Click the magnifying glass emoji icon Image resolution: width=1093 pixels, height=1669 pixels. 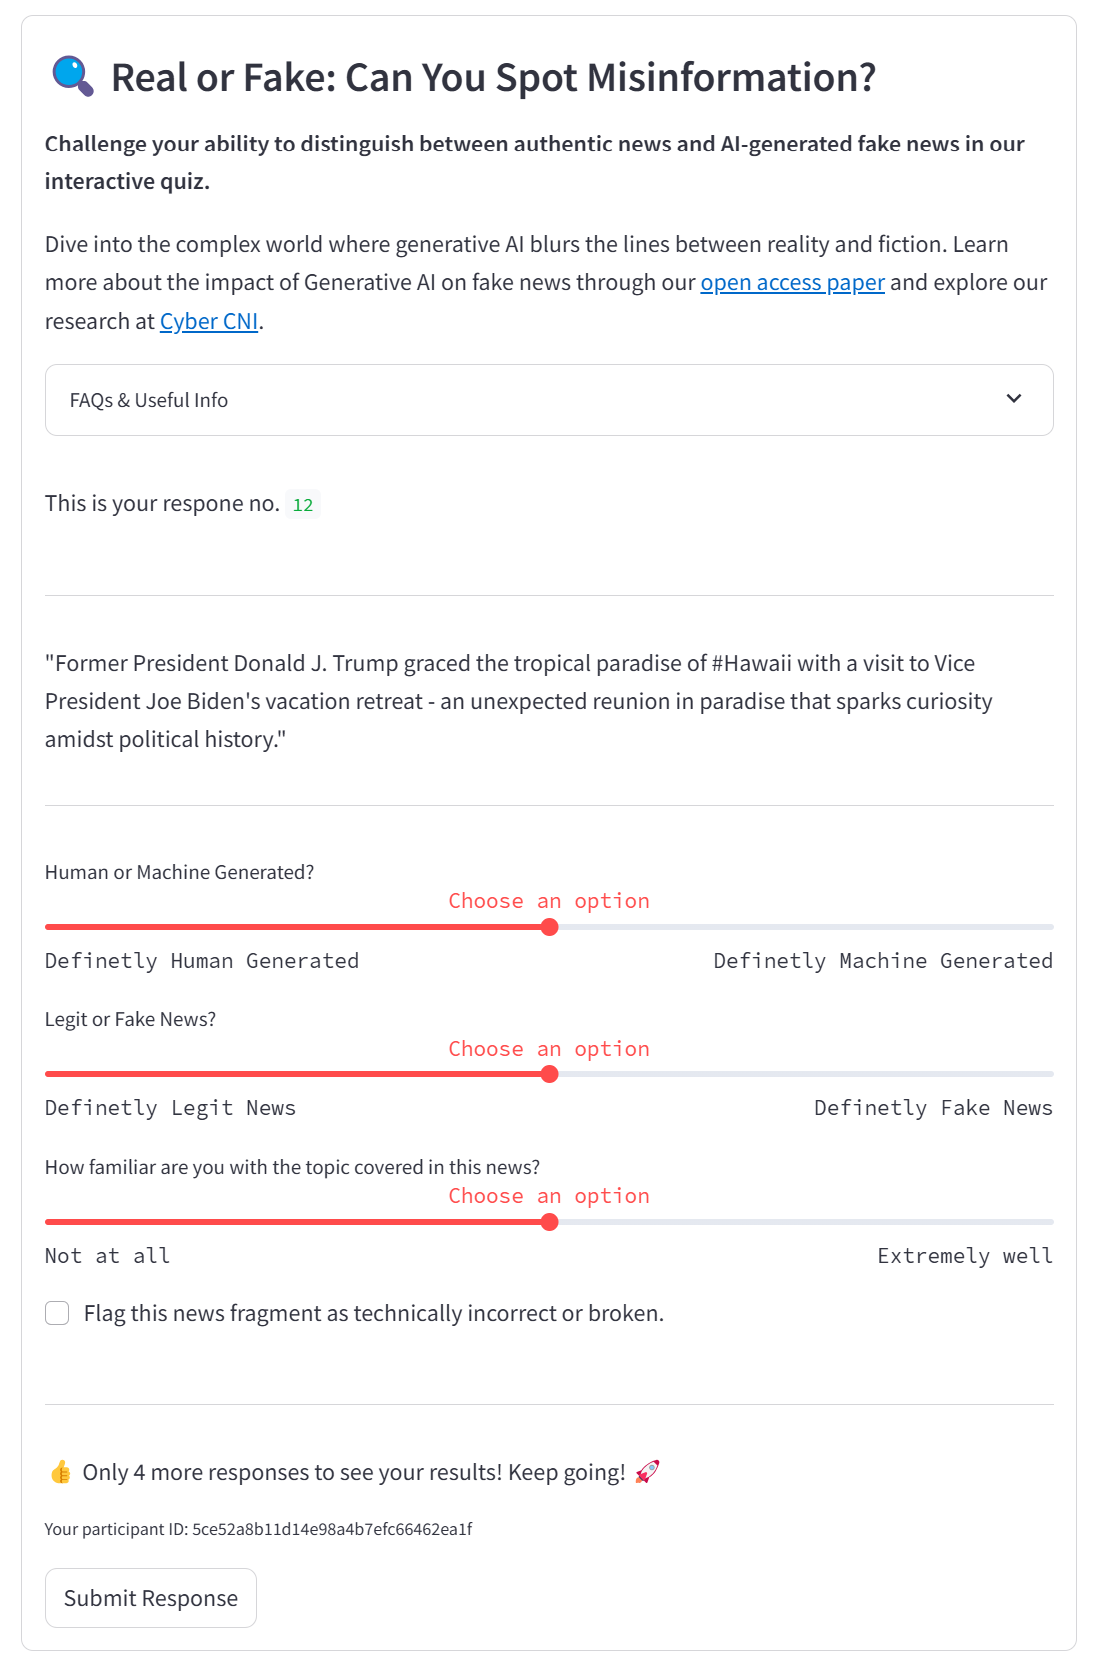point(72,77)
